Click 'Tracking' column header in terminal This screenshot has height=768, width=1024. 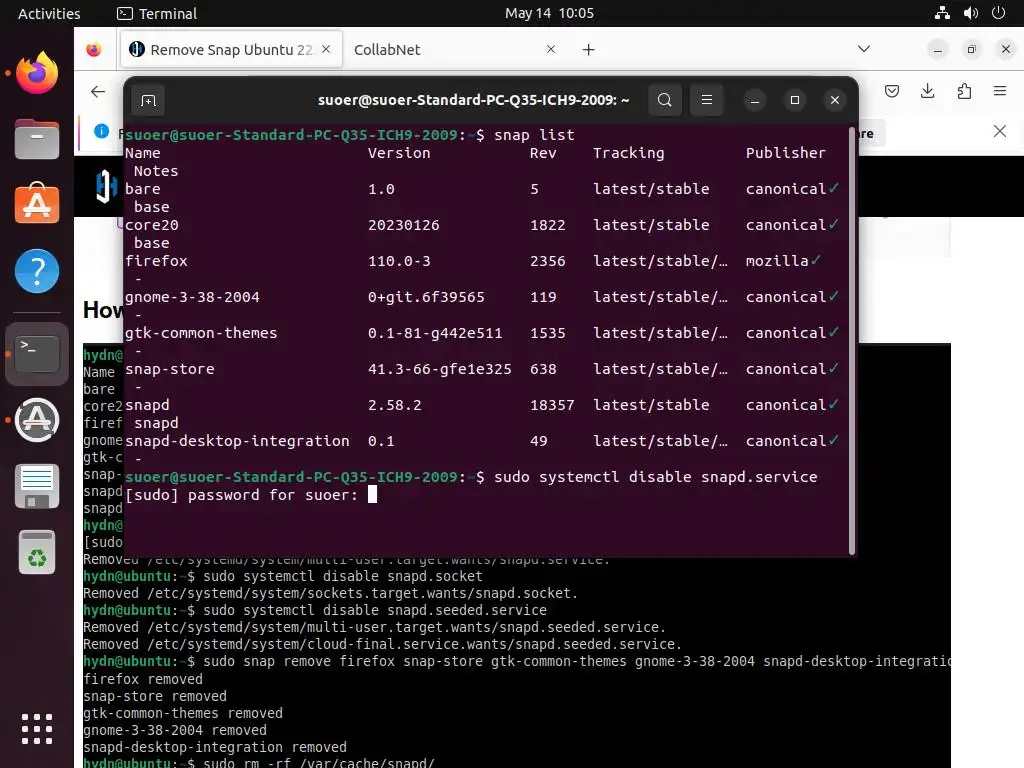point(628,153)
